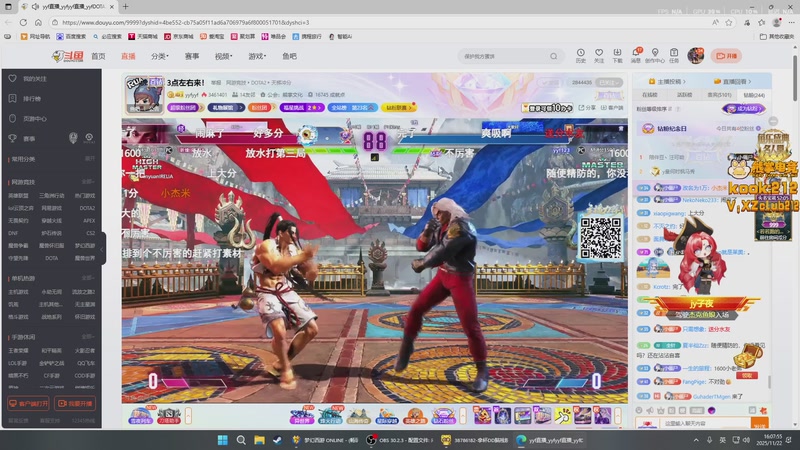This screenshot has height=450, width=800.
Task: Expand 全部 next to 网游竞技
Action: pyautogui.click(x=88, y=182)
